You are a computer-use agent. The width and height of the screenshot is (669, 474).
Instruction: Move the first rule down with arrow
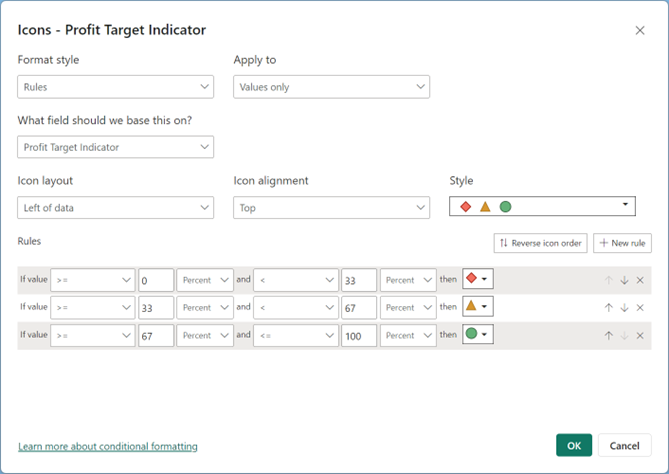click(624, 280)
